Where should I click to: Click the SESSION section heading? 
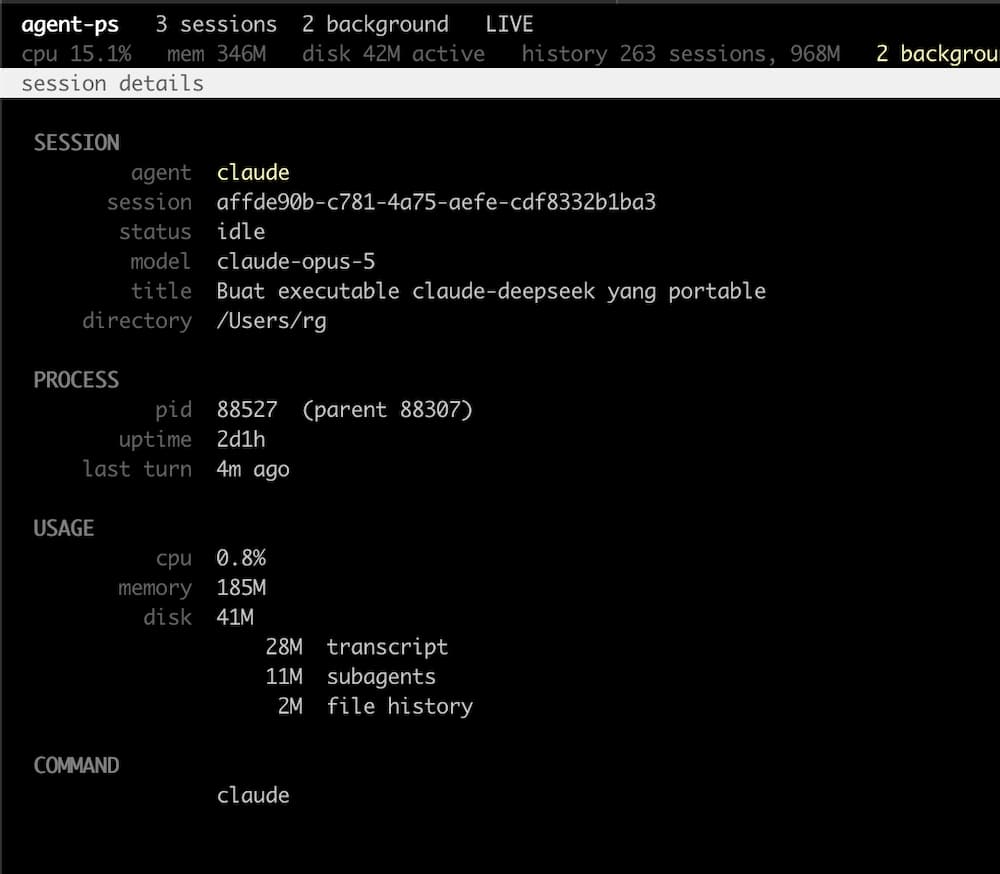pyautogui.click(x=77, y=143)
